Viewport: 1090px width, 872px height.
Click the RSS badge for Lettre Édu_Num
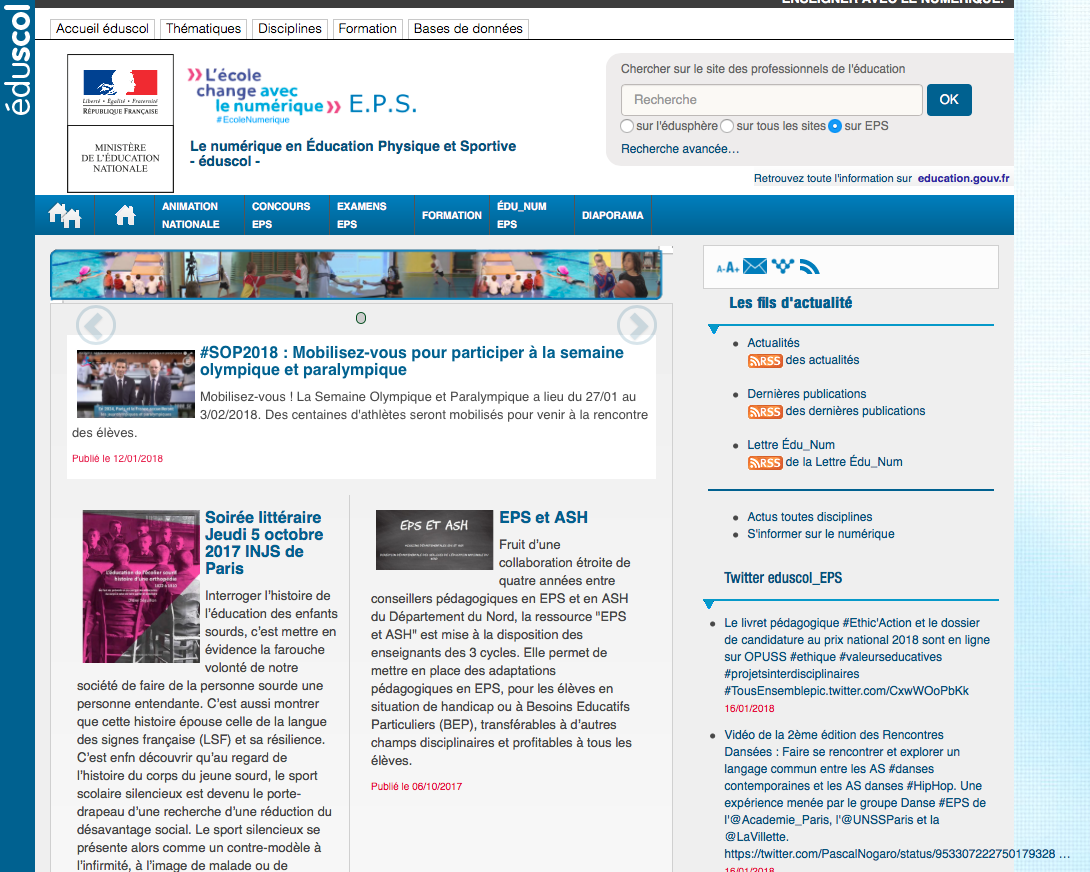[765, 462]
